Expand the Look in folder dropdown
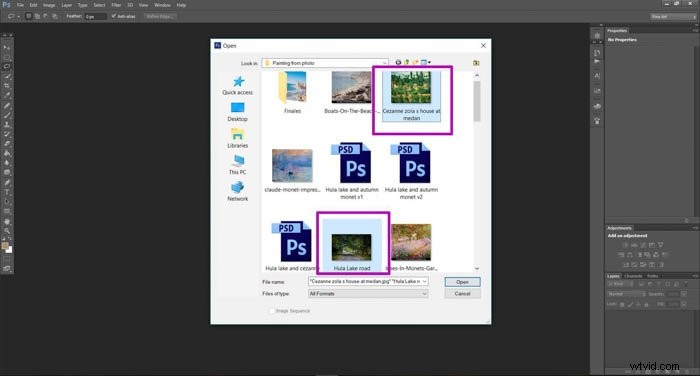Image resolution: width=700 pixels, height=376 pixels. click(384, 63)
